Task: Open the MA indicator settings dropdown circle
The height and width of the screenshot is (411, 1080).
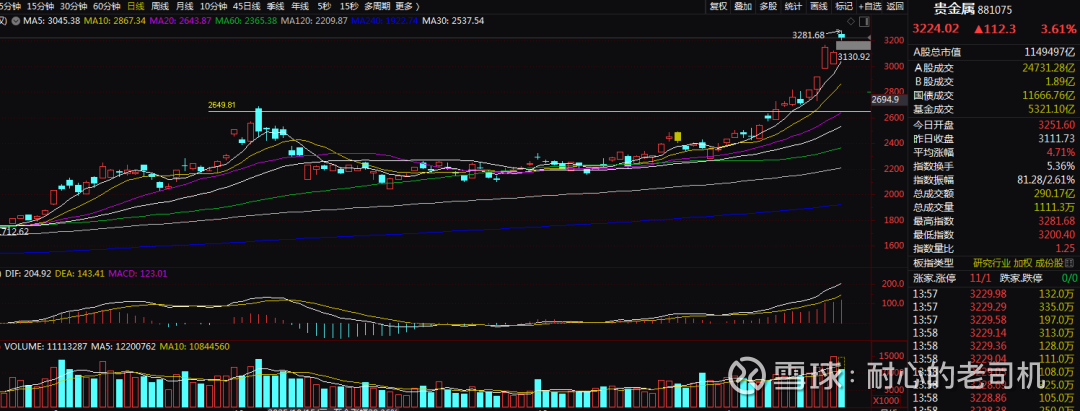Action: click(17, 21)
